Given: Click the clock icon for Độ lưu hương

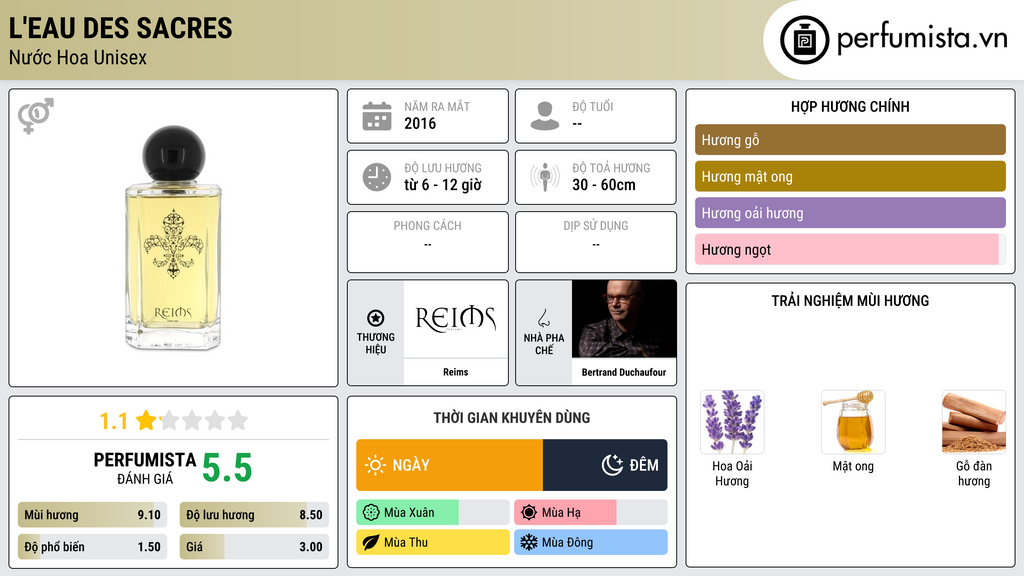Looking at the screenshot, I should pyautogui.click(x=377, y=177).
